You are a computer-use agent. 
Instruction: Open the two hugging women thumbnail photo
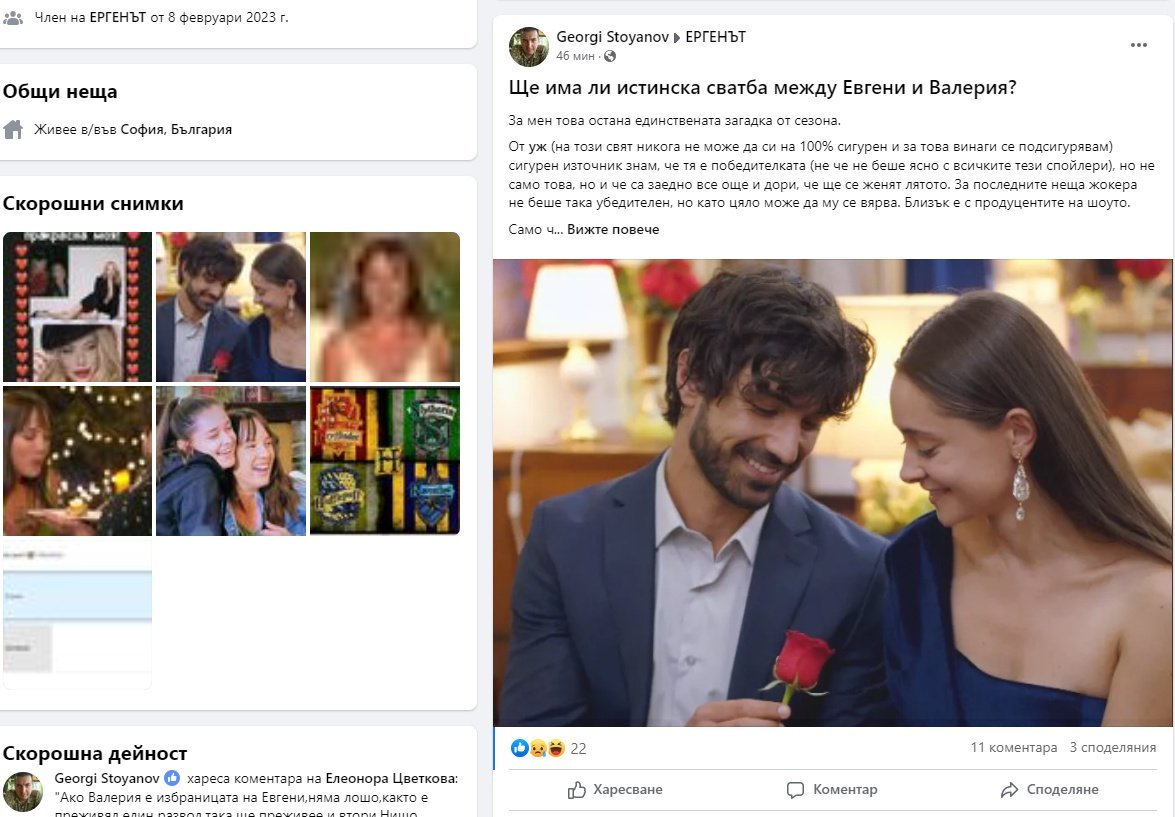(231, 461)
